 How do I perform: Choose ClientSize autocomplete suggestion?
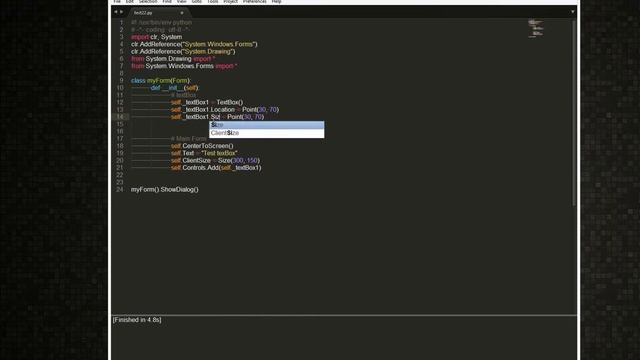click(267, 133)
